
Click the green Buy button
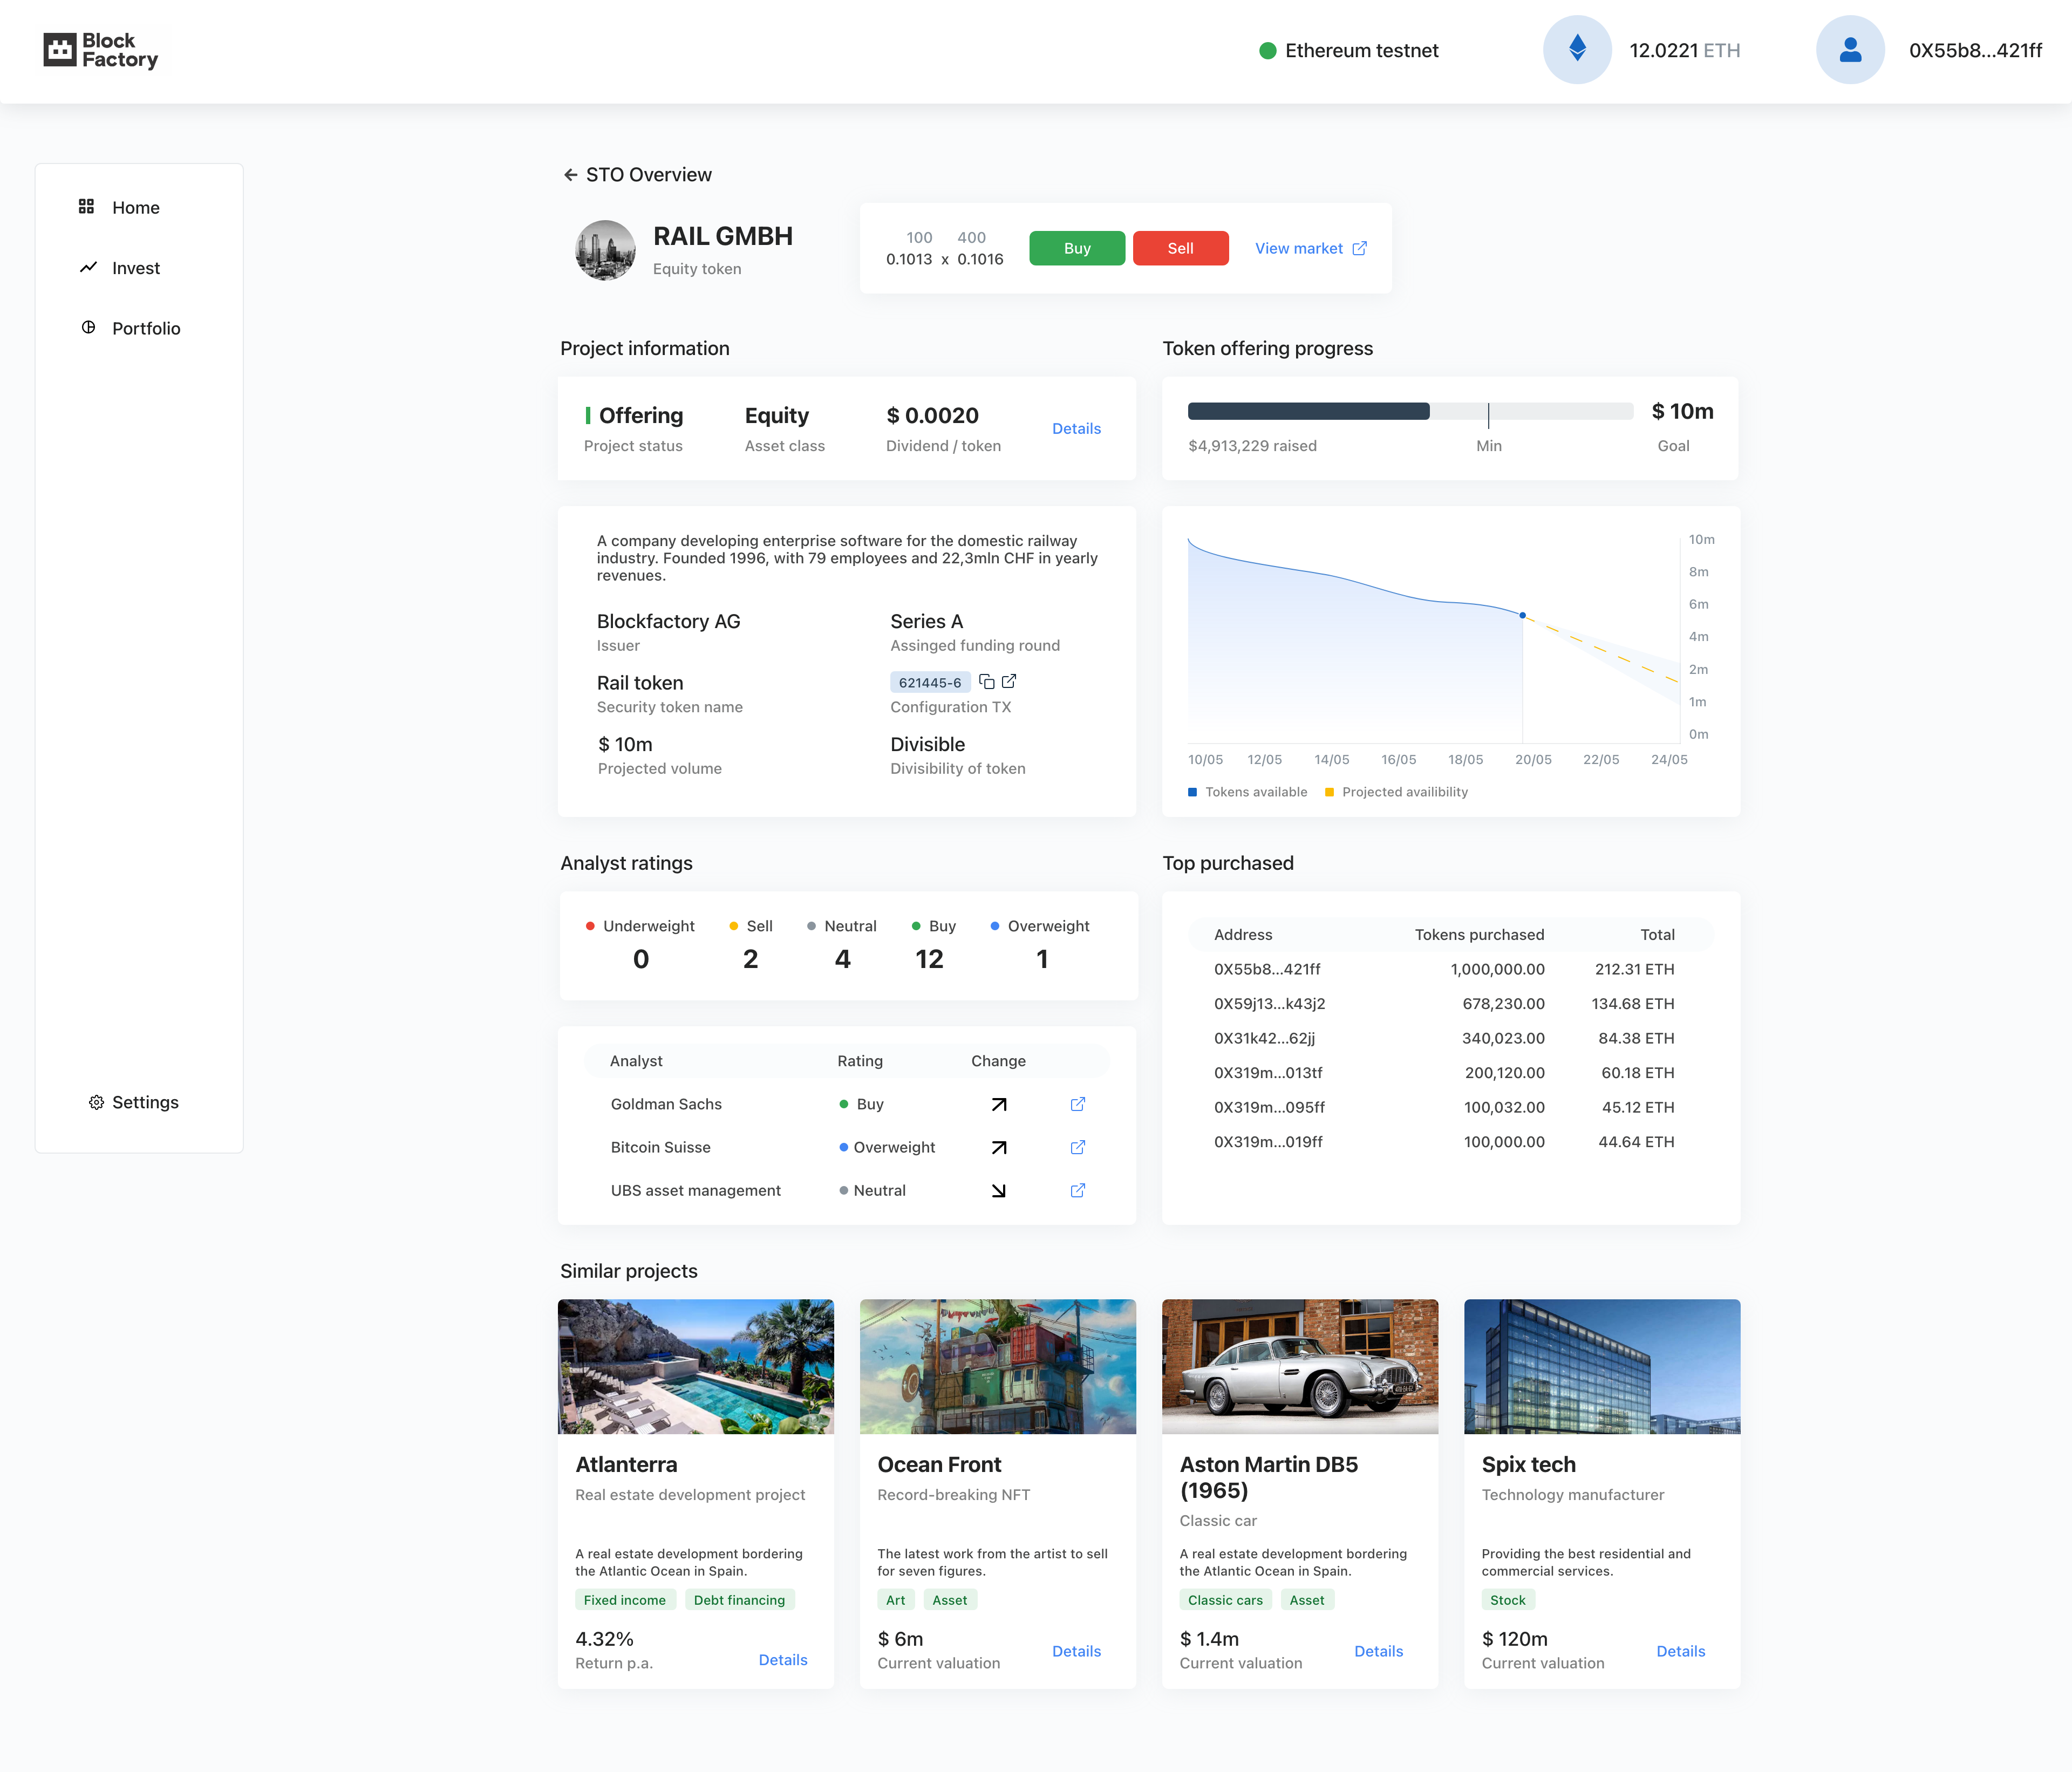1077,248
